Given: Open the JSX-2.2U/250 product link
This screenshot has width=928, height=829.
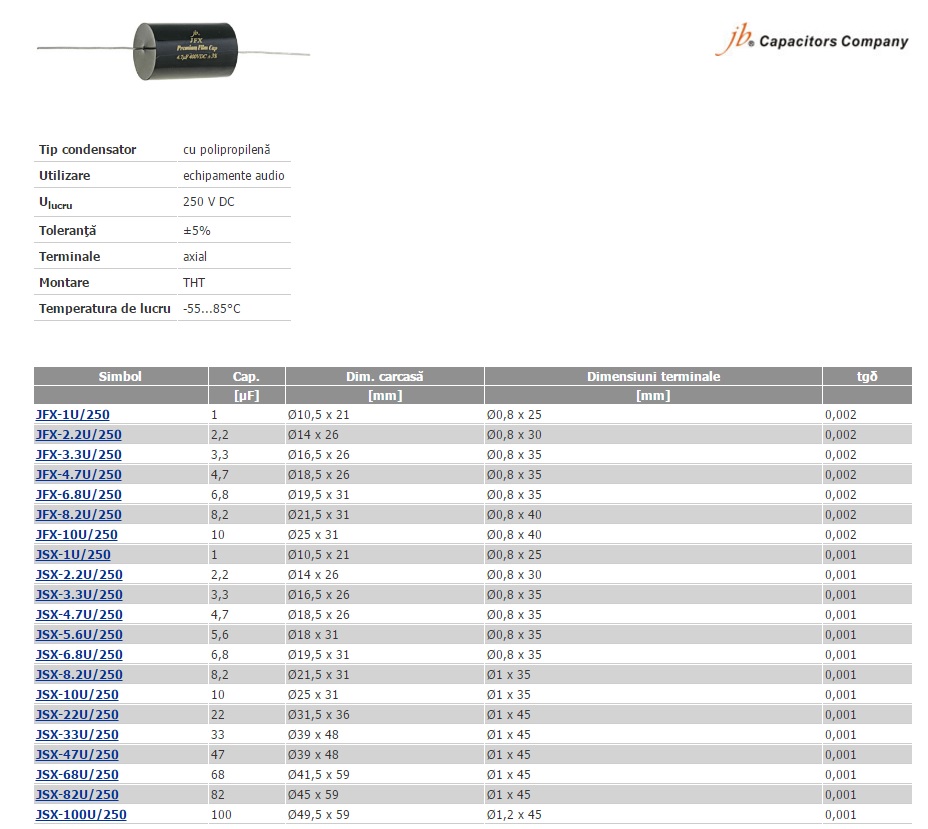Looking at the screenshot, I should [x=79, y=574].
